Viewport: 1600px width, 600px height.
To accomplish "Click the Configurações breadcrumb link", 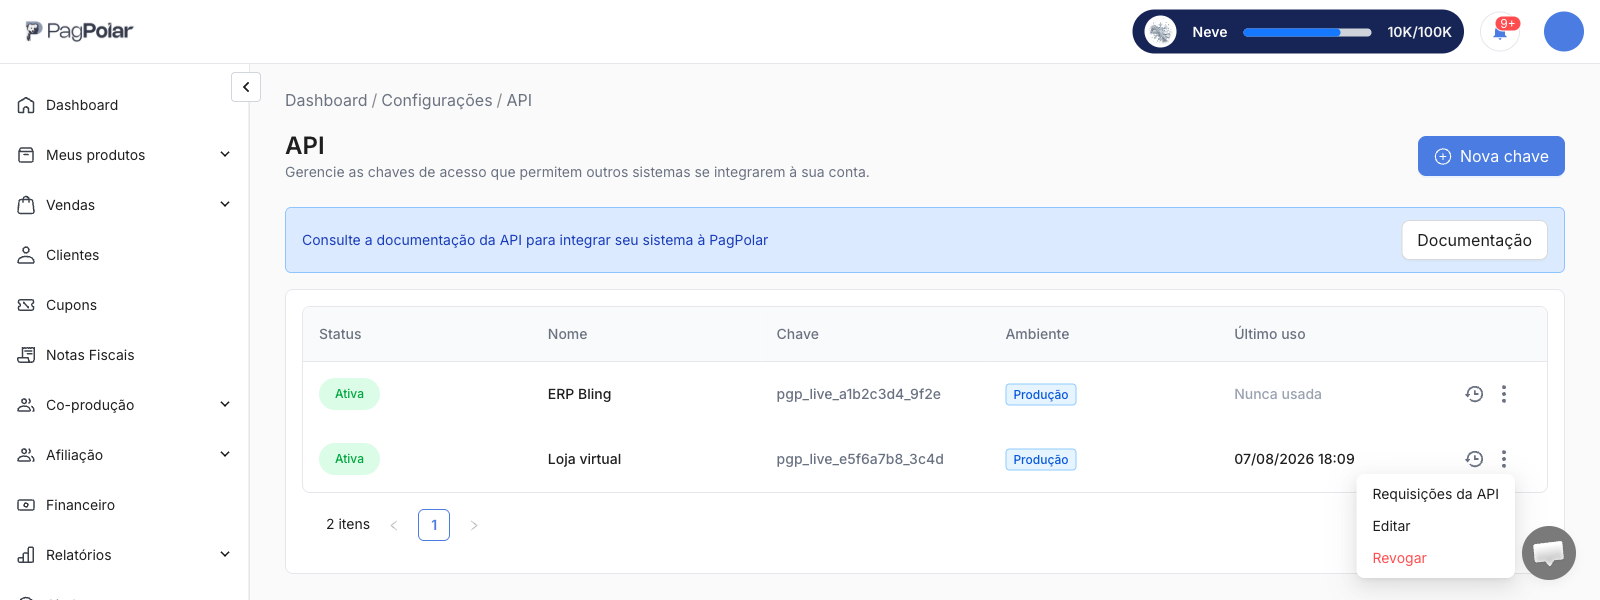I will pos(437,100).
